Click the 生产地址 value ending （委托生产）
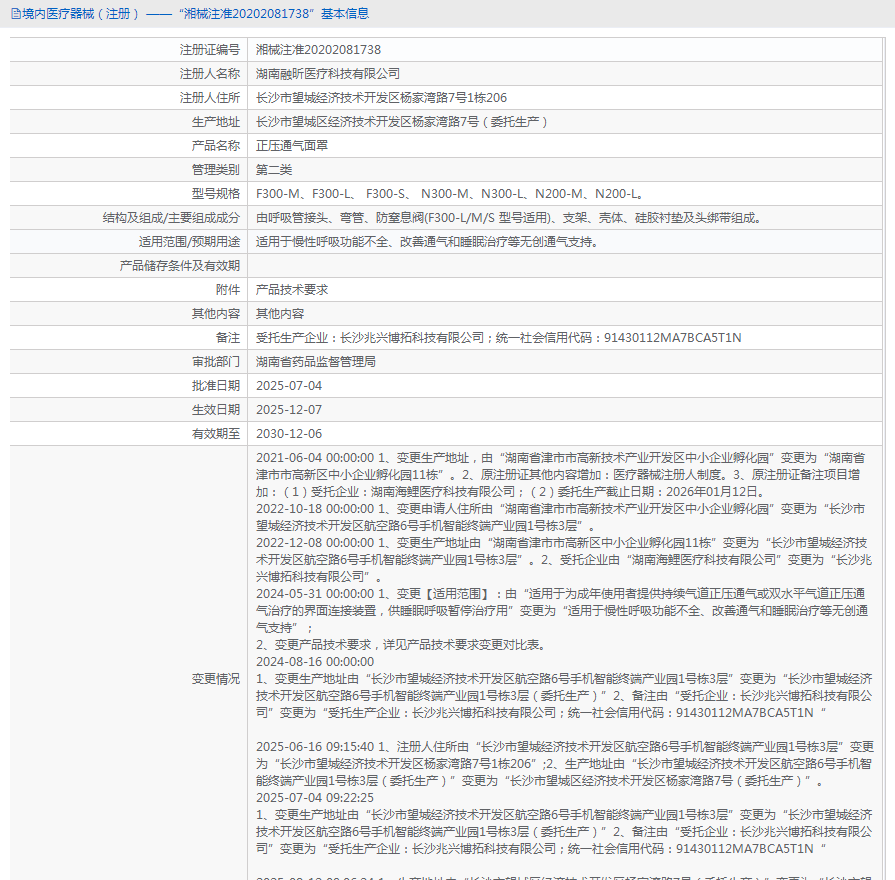Image resolution: width=895 pixels, height=880 pixels. pyautogui.click(x=402, y=122)
